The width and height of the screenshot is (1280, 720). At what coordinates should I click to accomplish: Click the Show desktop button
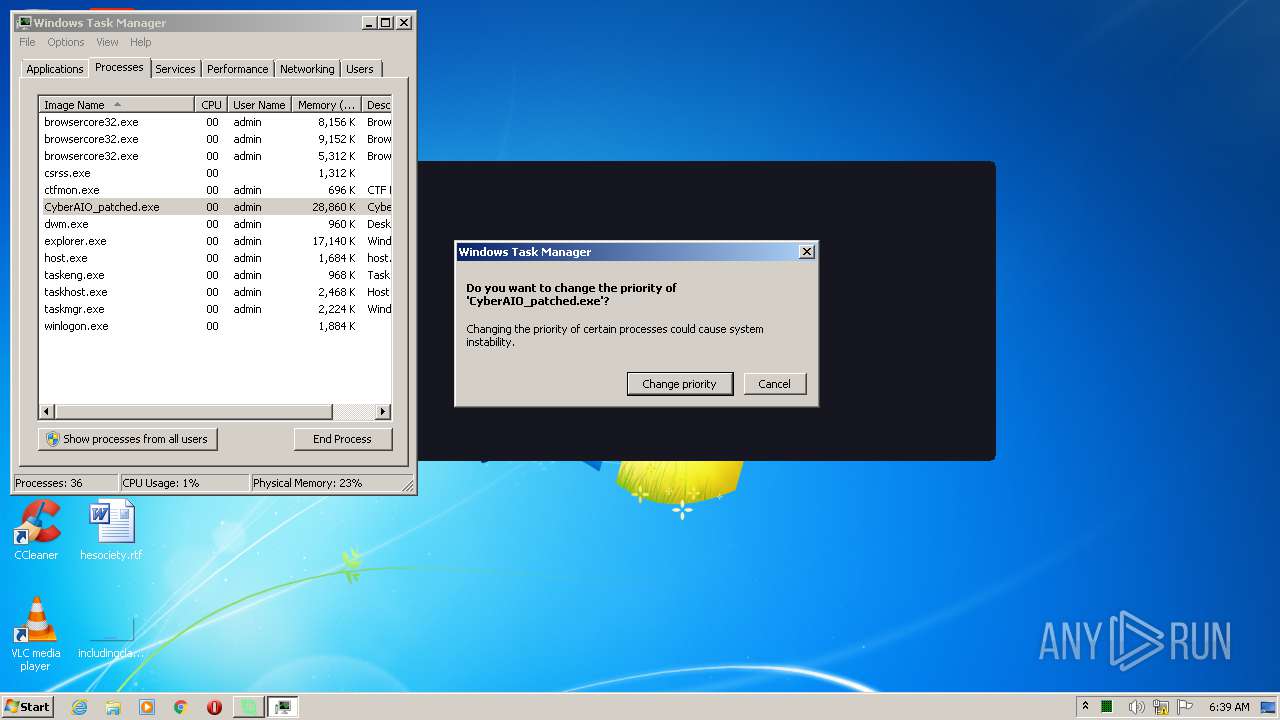pyautogui.click(x=1268, y=707)
